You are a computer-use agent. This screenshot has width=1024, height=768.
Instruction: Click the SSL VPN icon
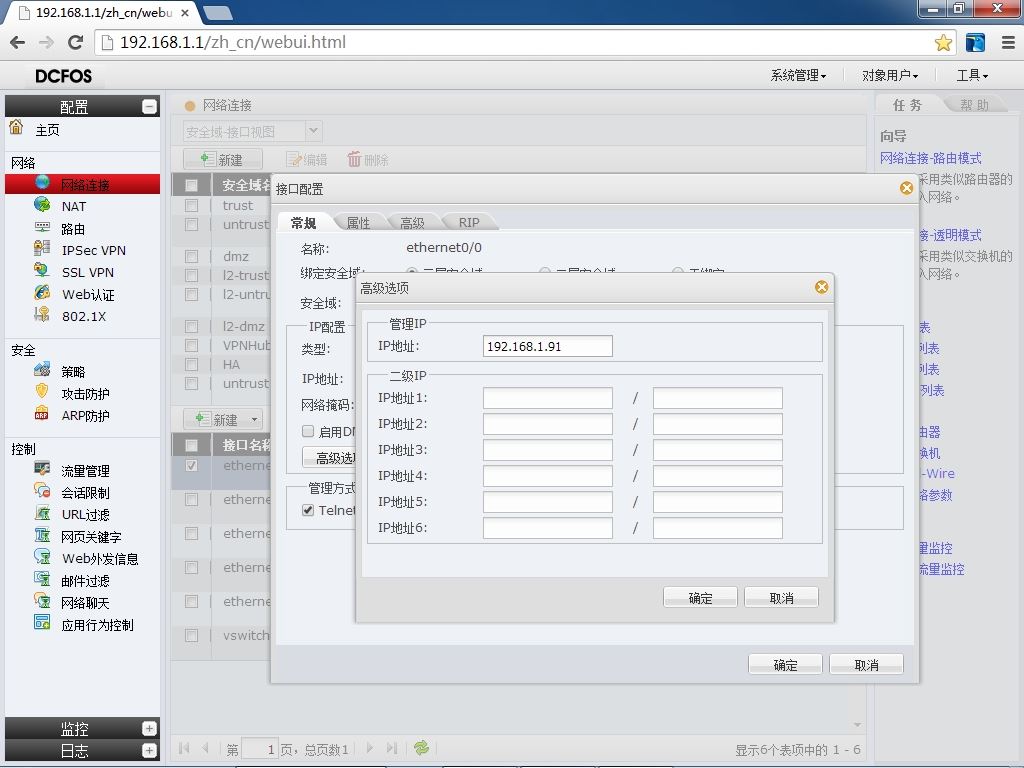coord(42,270)
